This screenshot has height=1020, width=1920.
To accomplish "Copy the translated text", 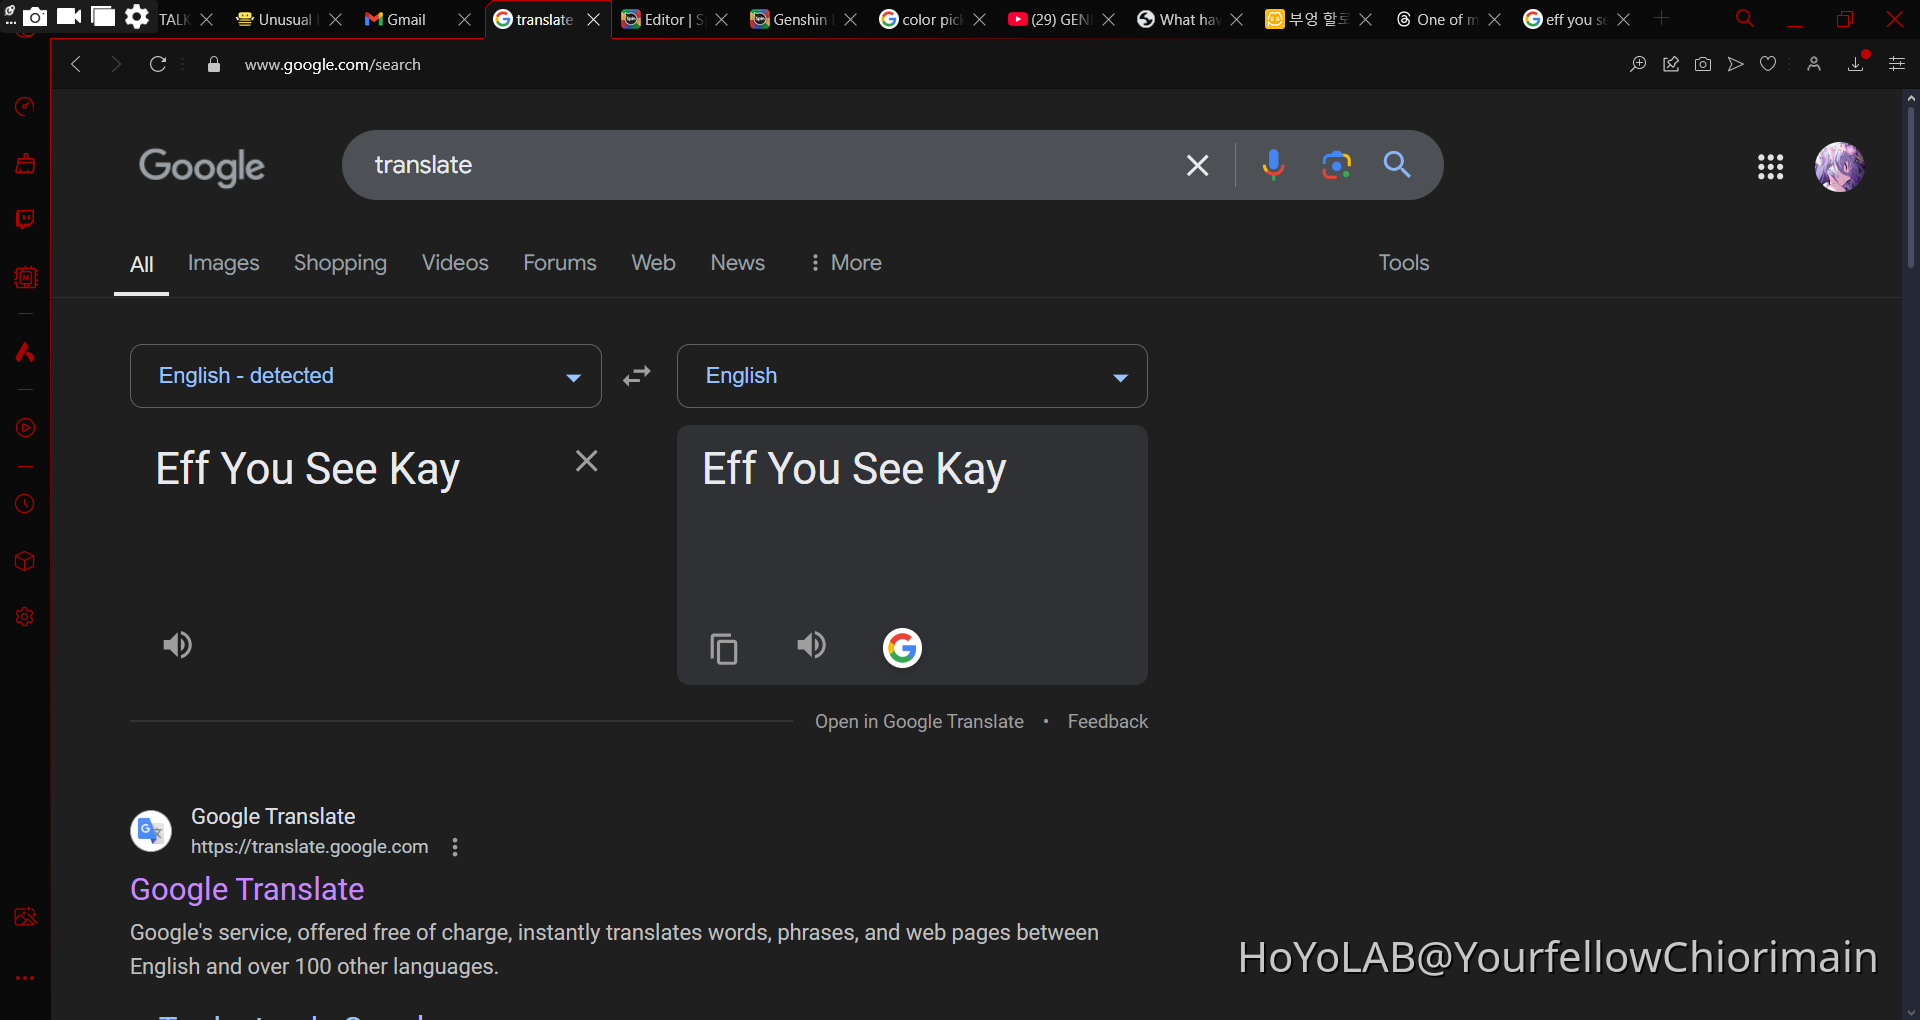I will pyautogui.click(x=723, y=648).
